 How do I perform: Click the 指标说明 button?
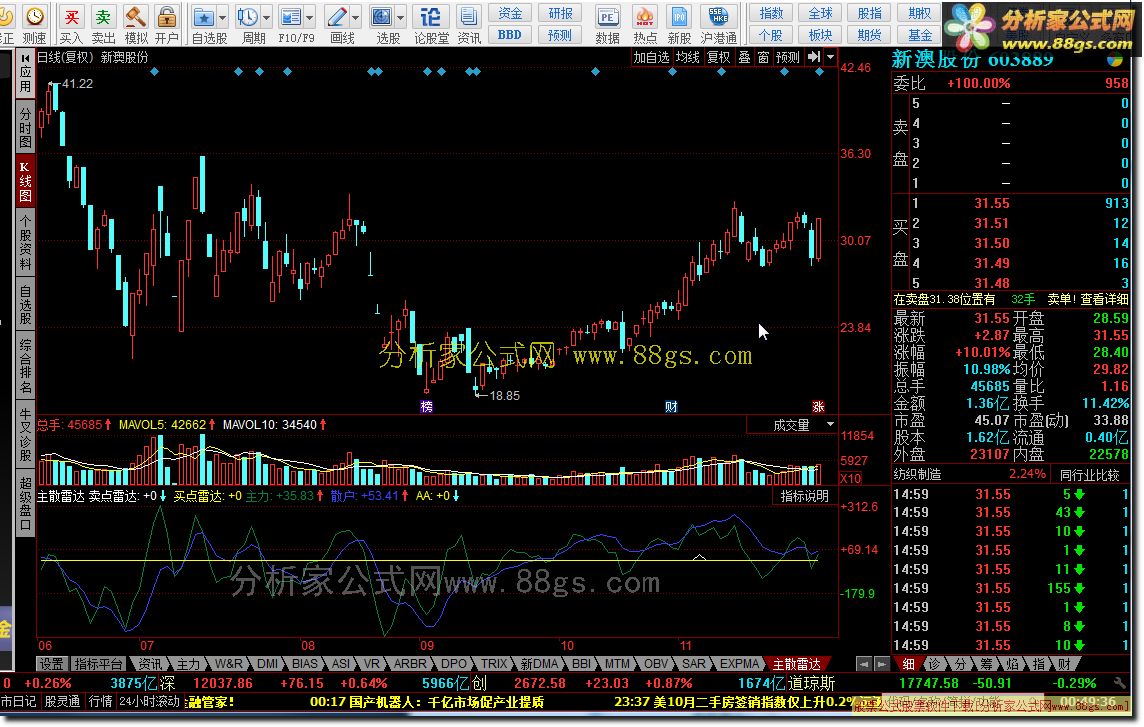click(x=805, y=496)
